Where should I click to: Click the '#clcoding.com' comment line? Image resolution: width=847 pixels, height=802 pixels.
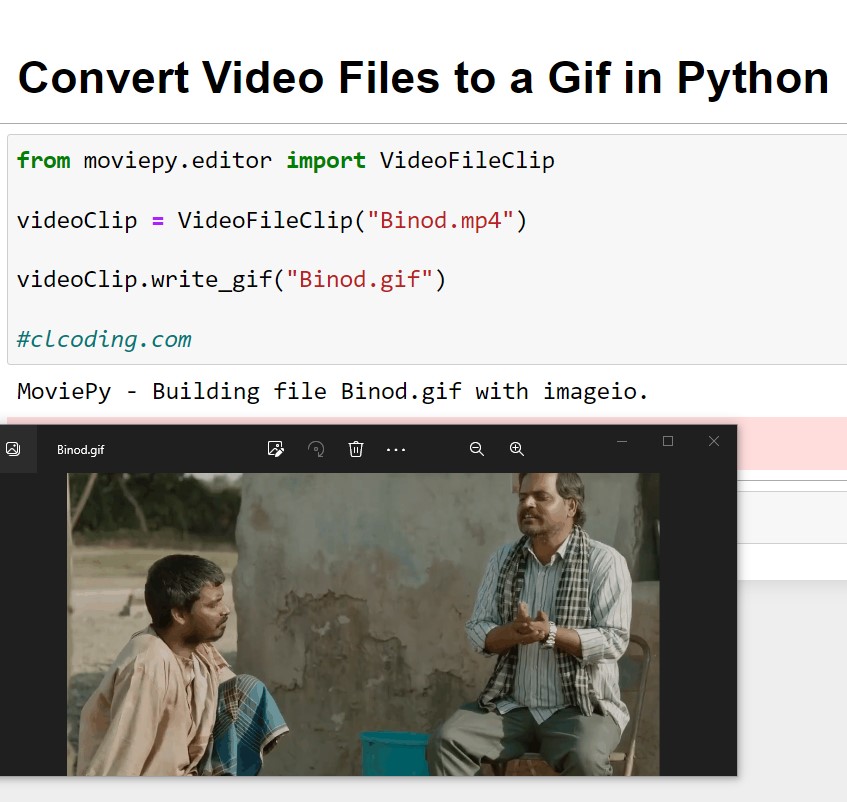click(104, 339)
